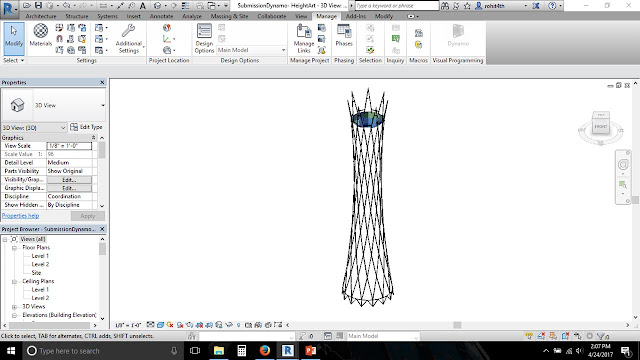Screen dimensions: 640x360
Task: Open the Architecture ribbon tab
Action: pyautogui.click(x=41, y=16)
